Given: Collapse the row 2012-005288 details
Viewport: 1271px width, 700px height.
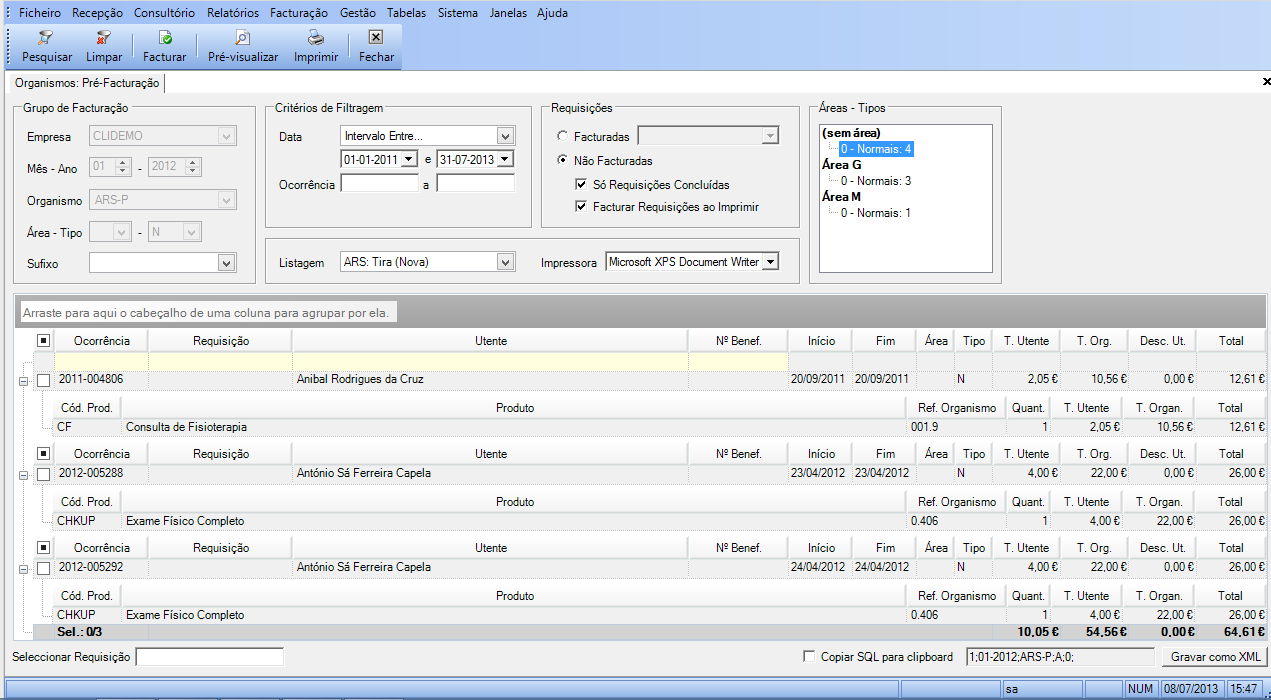Looking at the screenshot, I should click(23, 474).
